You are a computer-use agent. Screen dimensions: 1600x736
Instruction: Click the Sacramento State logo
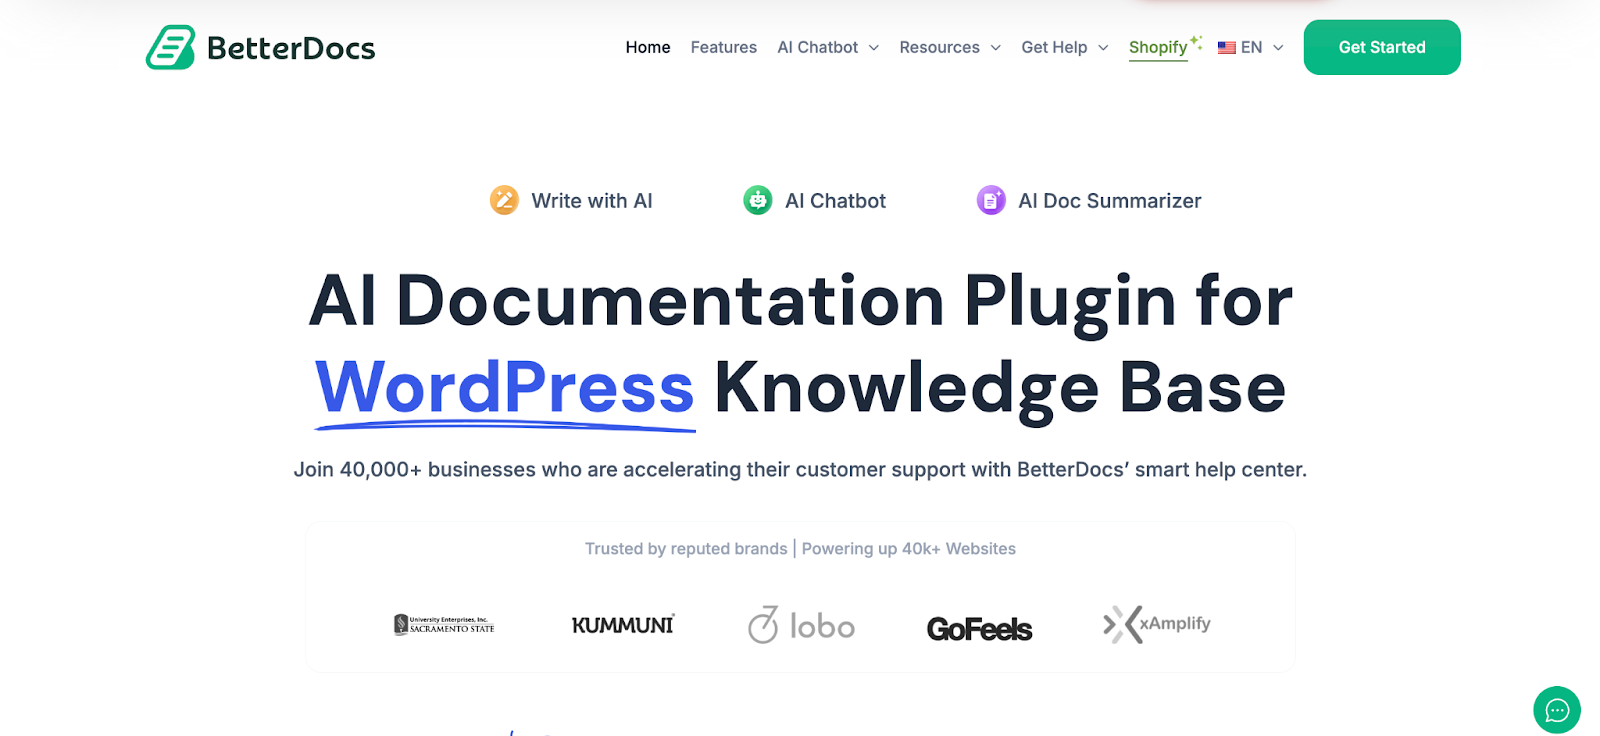point(444,624)
